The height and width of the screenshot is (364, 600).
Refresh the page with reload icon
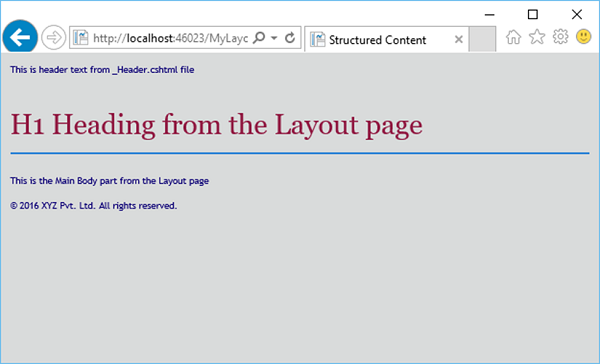290,38
